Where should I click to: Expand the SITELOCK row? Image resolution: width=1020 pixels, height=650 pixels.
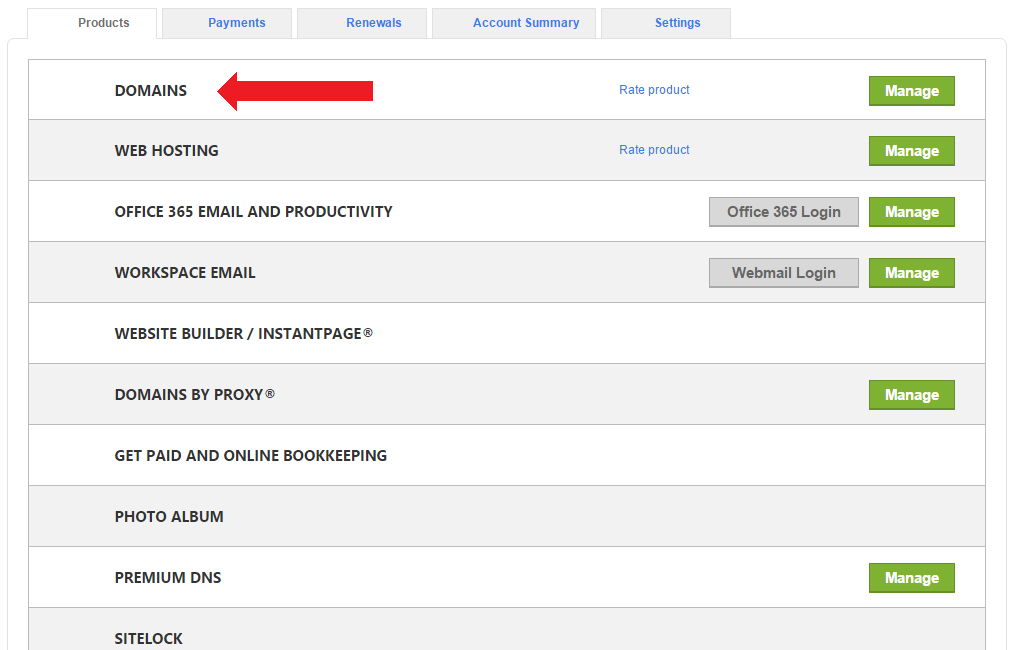tap(507, 630)
